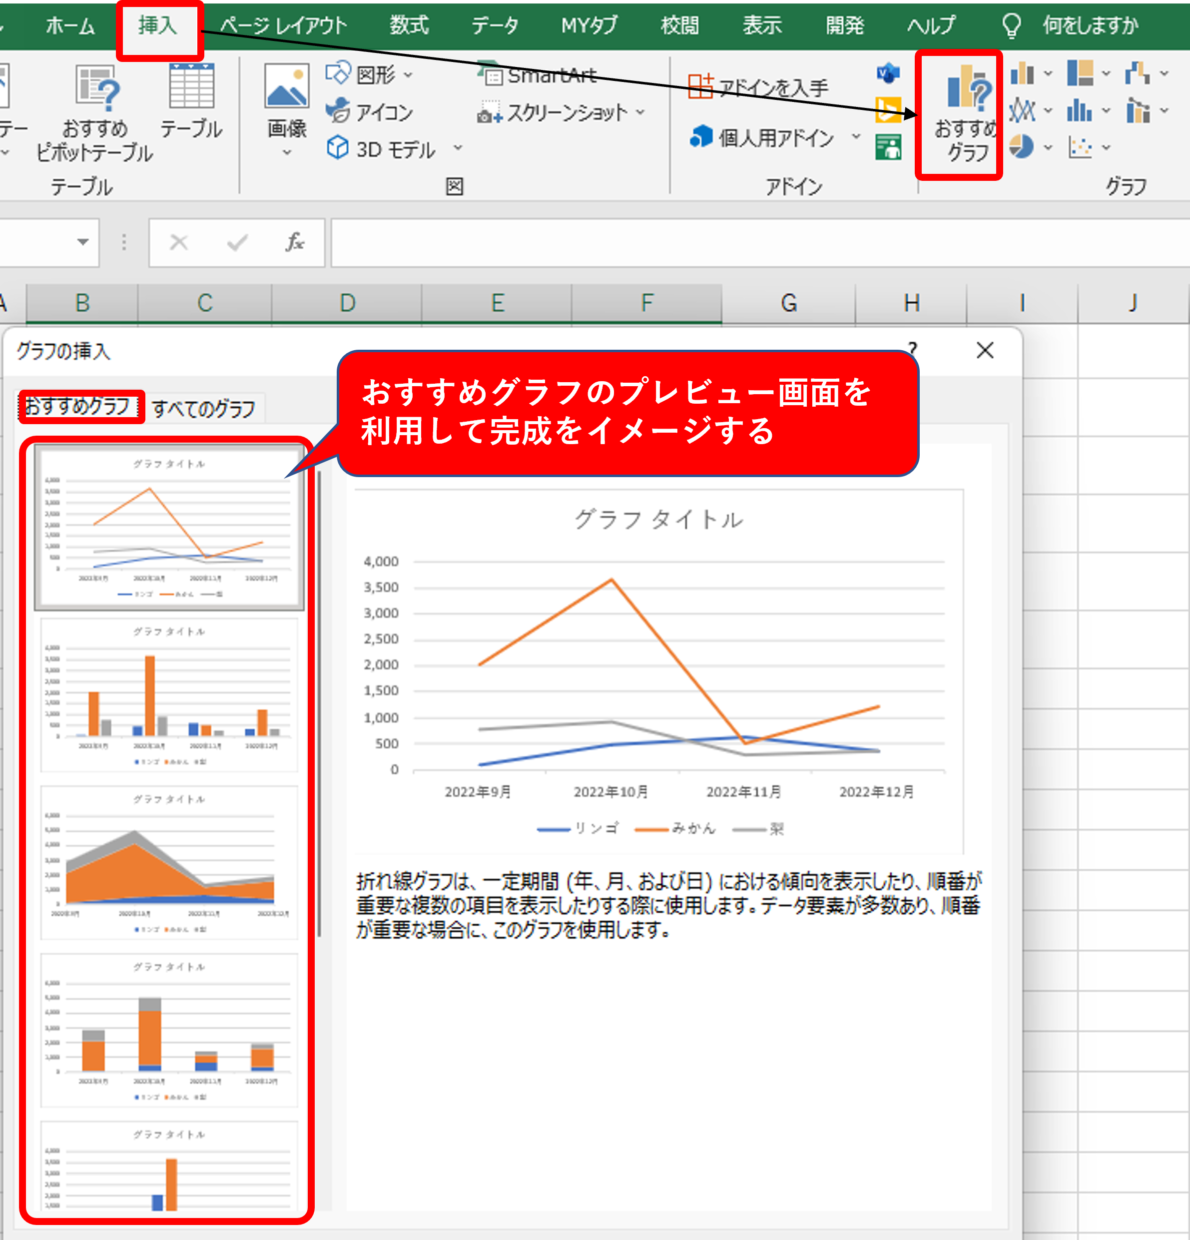Click the formula bar input field

pos(750,242)
